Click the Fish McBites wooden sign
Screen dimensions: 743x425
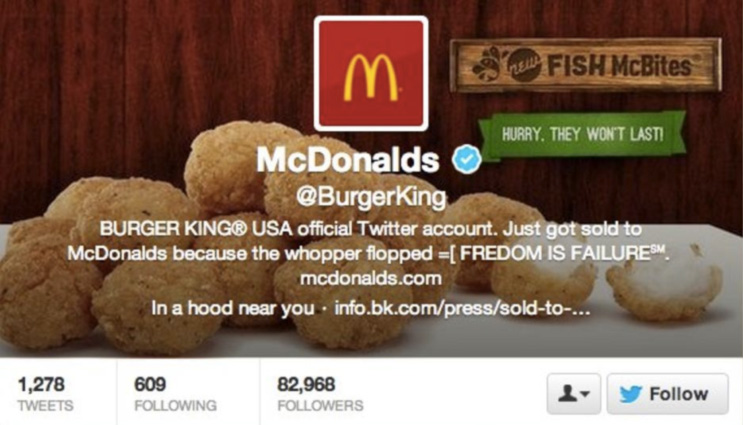[585, 65]
